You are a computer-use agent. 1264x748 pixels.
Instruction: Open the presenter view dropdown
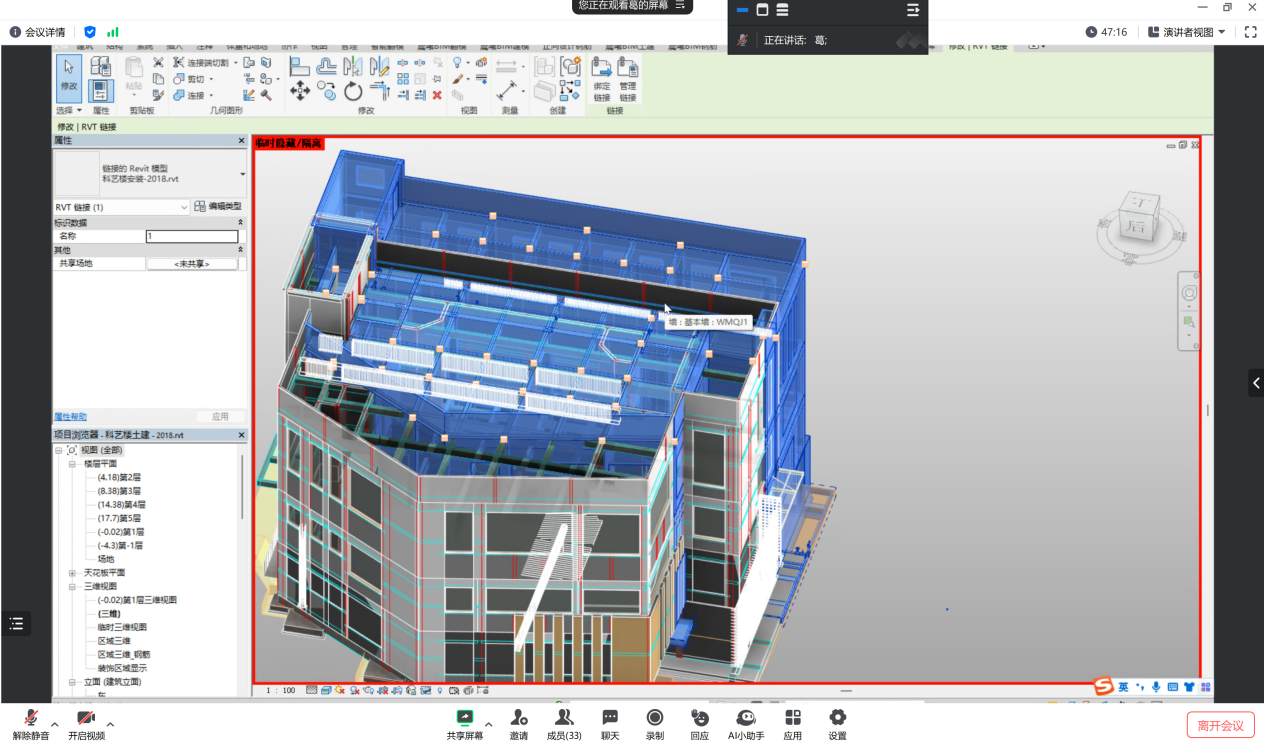[x=1187, y=32]
